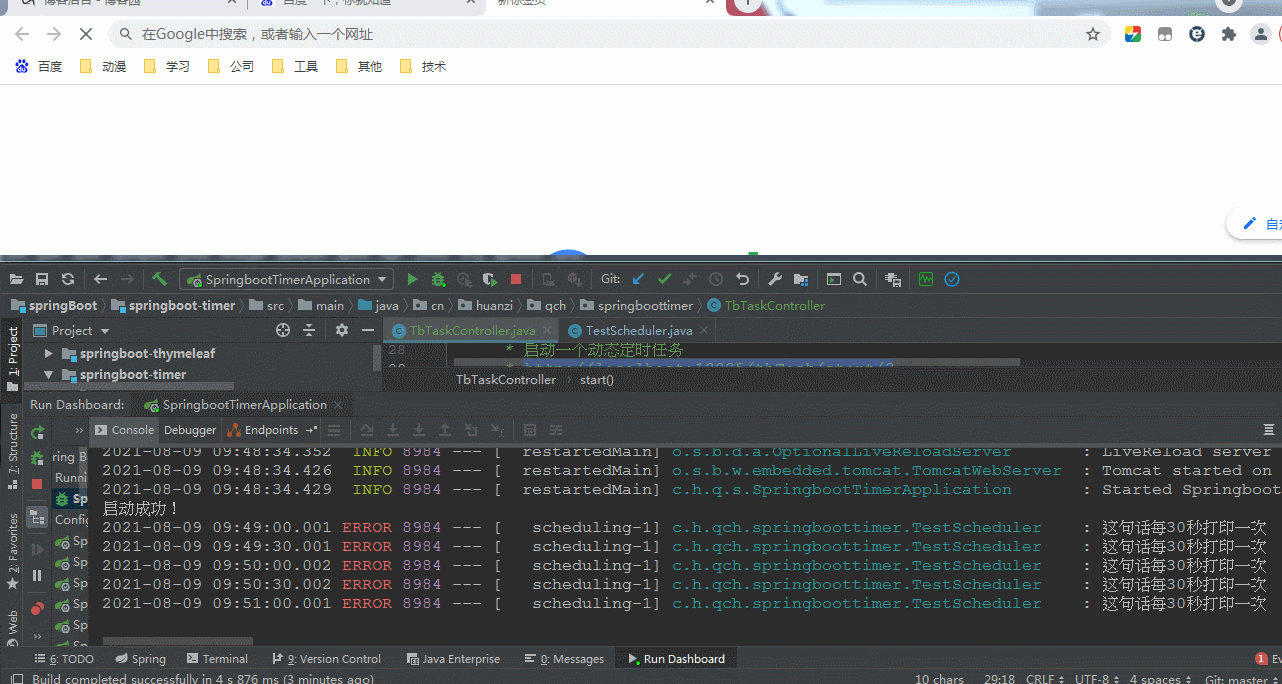Screen dimensions: 1282x684
Task: Hide the Project panel with minus icon
Action: 368,330
